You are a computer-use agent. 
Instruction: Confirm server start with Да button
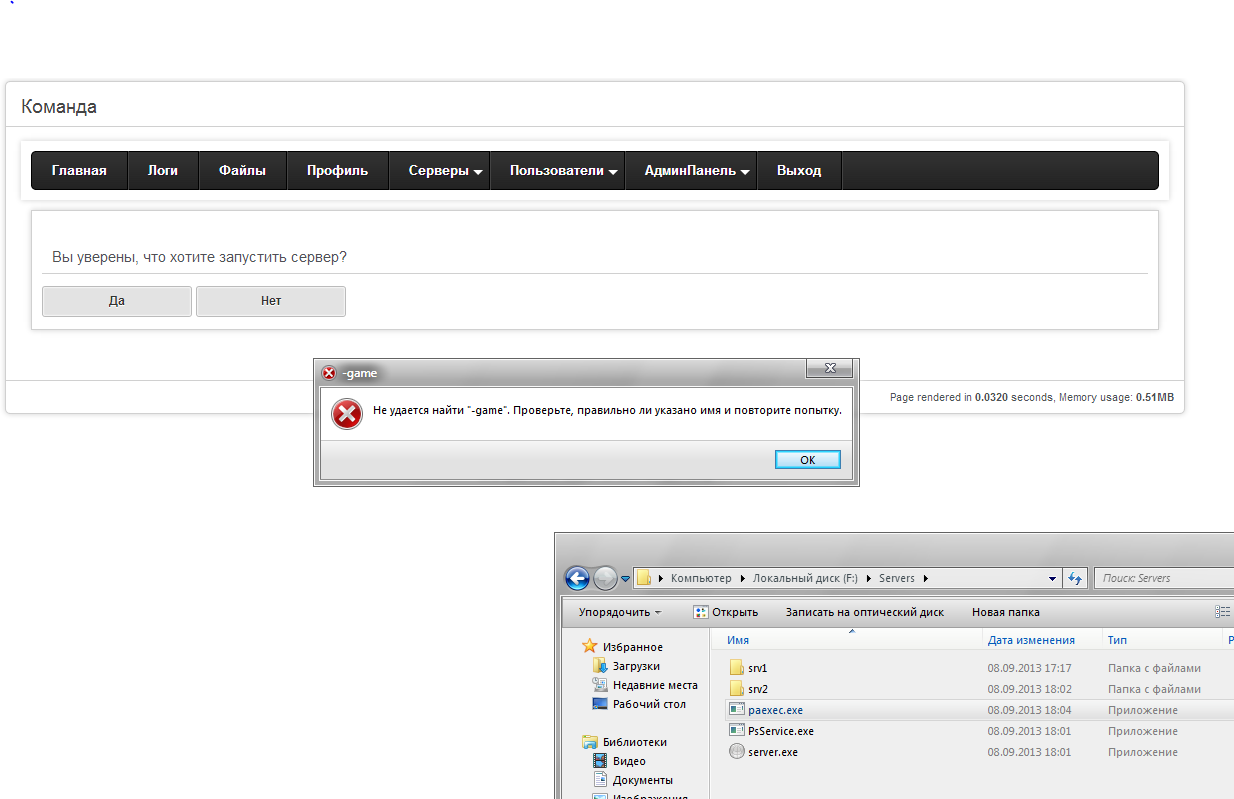click(117, 301)
